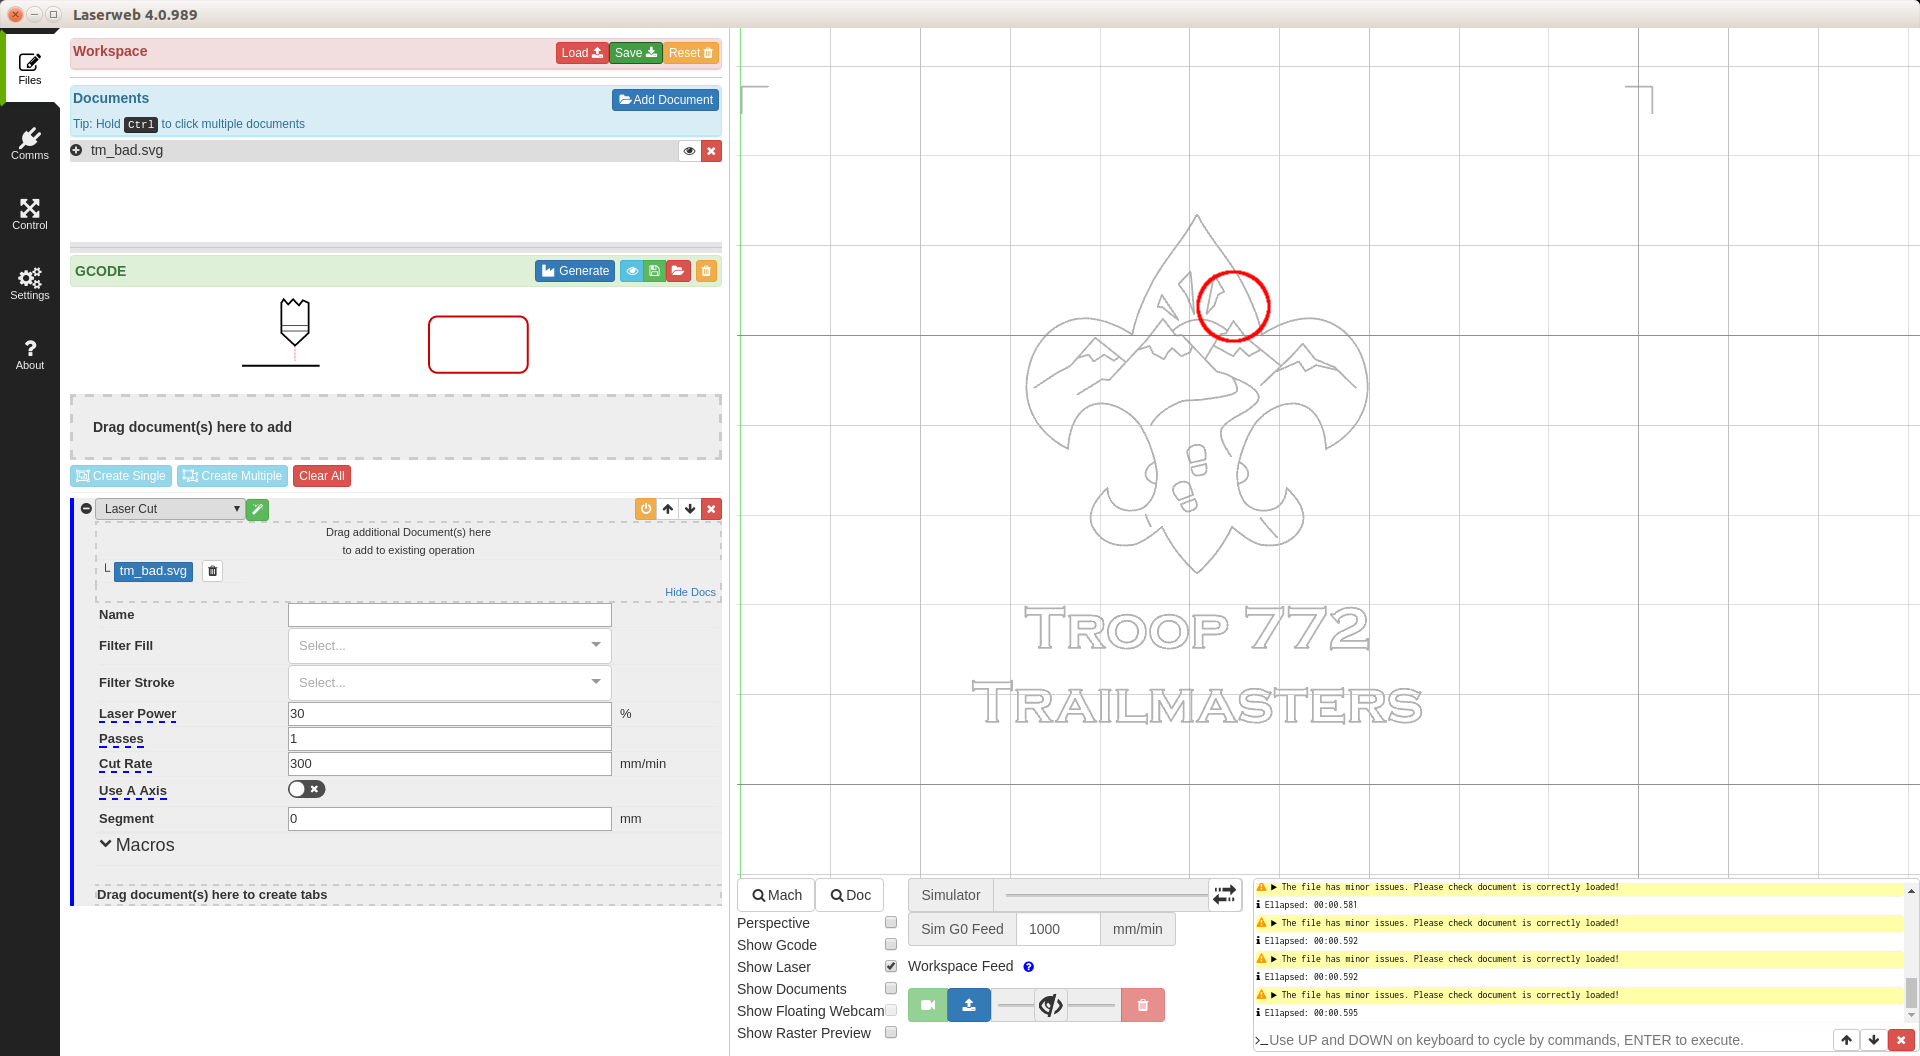
Task: Click the Workspace Feed help icon
Action: [1028, 967]
